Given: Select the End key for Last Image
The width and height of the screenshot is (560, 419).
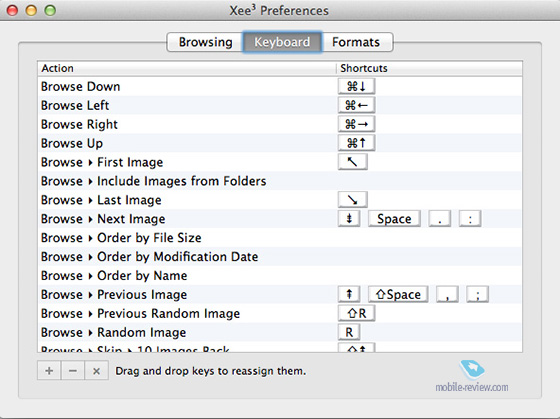Looking at the screenshot, I should click(352, 200).
